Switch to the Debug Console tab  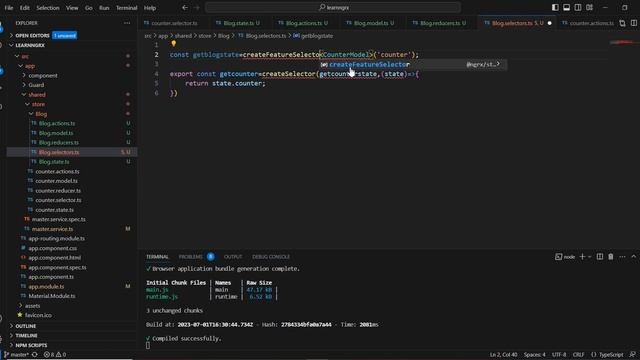coord(271,257)
